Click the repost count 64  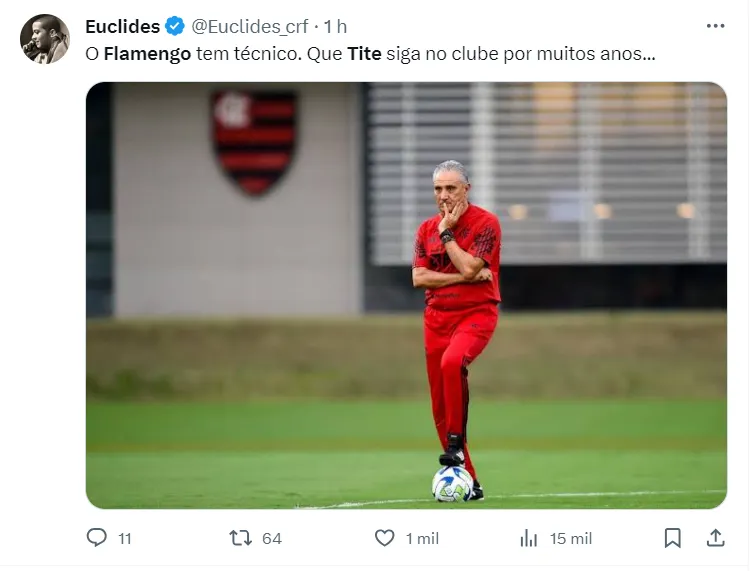[272, 539]
